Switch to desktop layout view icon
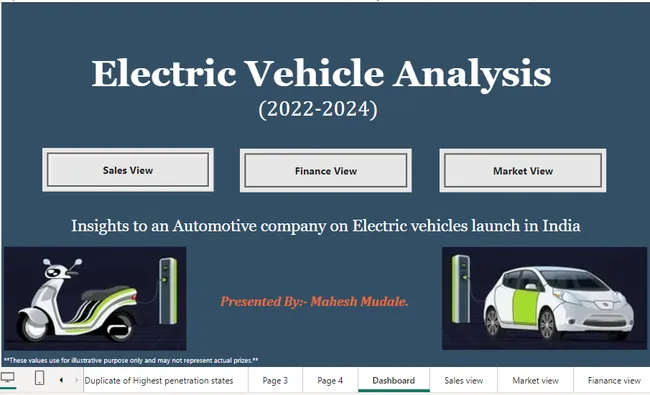 coord(8,378)
